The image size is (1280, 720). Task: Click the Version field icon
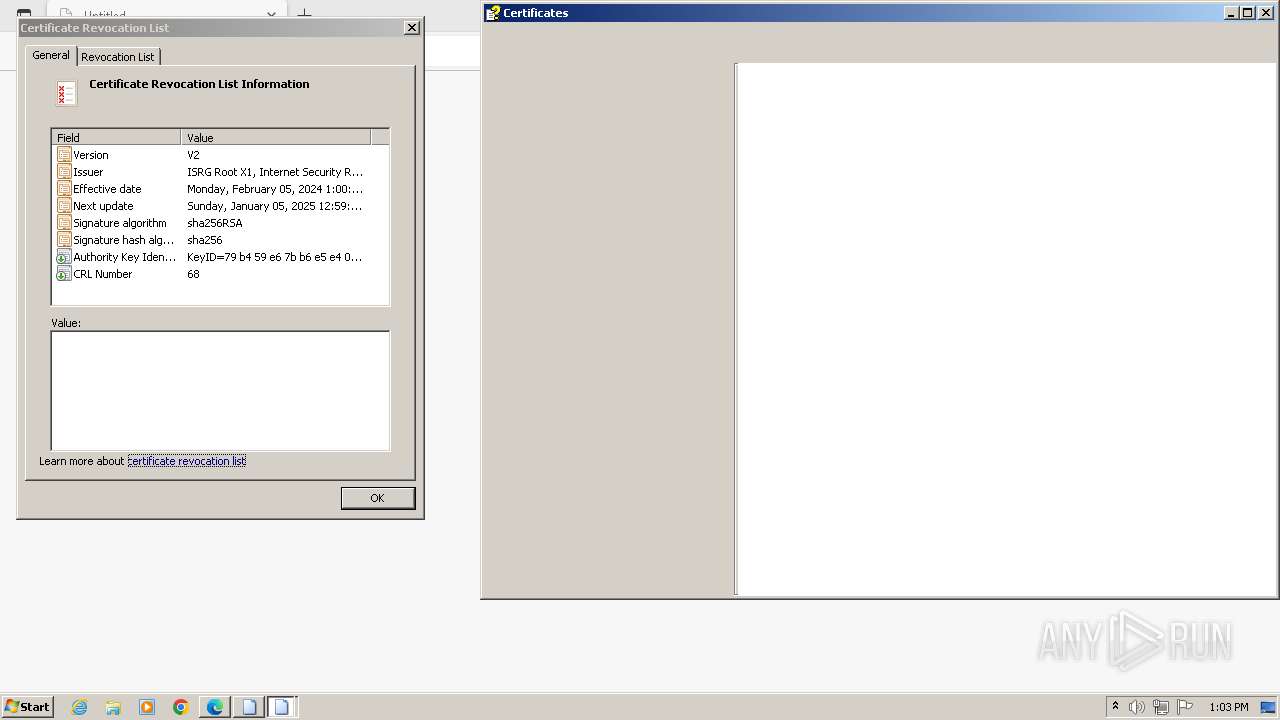pos(64,155)
